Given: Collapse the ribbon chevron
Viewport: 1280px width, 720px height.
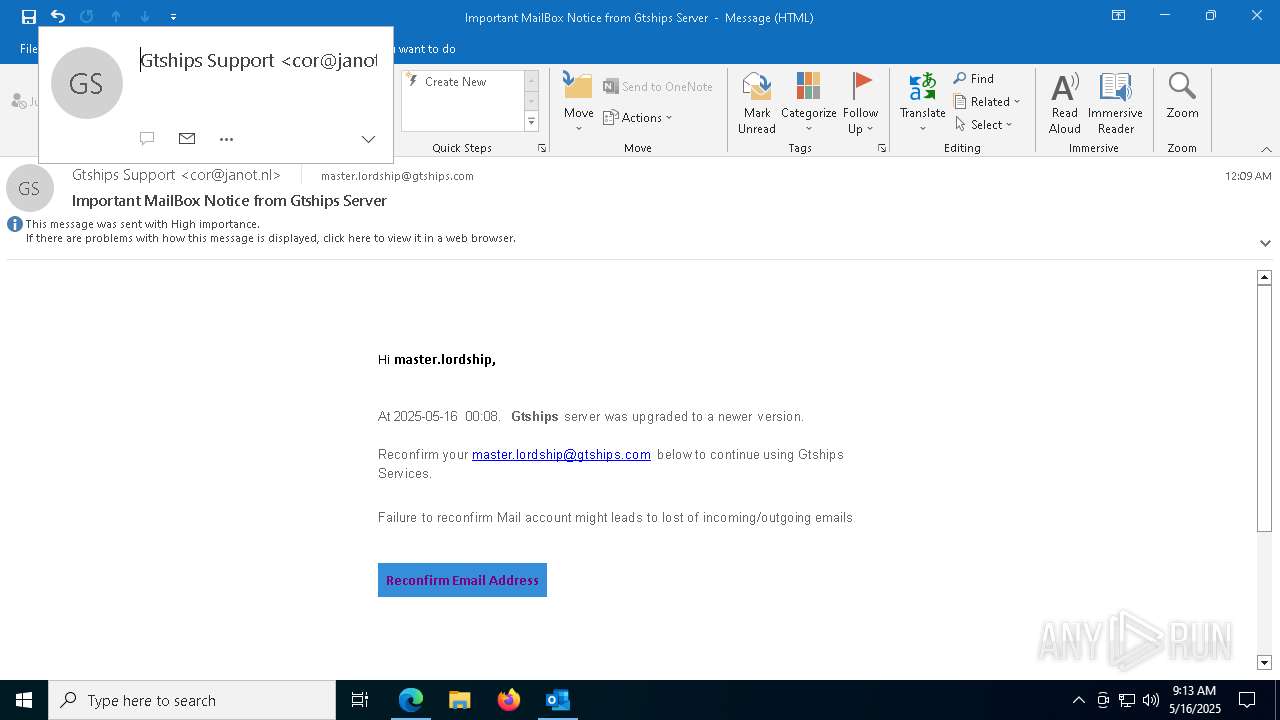Looking at the screenshot, I should coord(1266,149).
